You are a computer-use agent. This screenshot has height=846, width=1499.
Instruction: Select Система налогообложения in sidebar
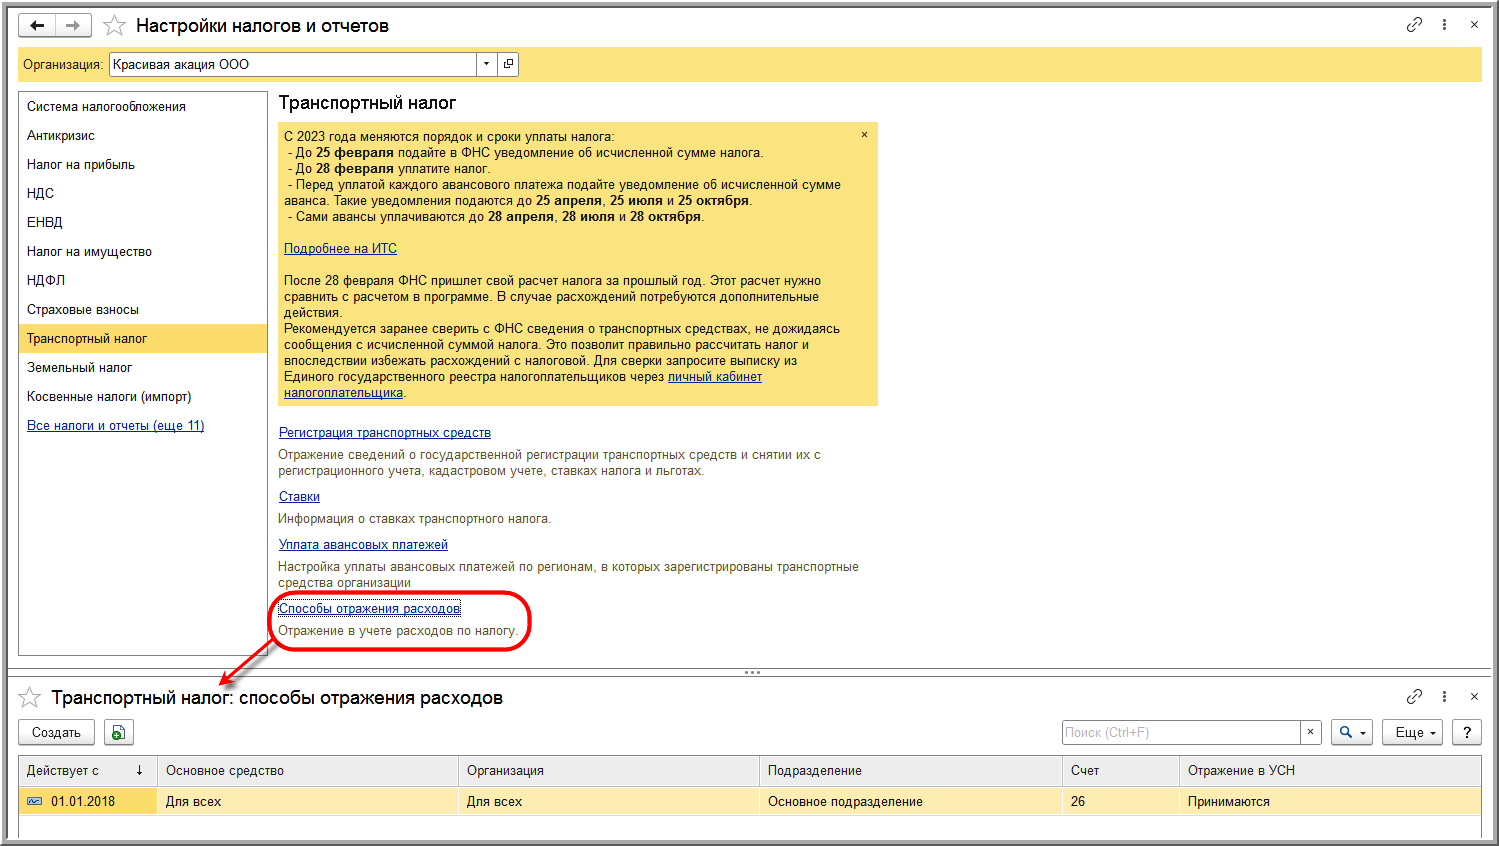point(143,106)
